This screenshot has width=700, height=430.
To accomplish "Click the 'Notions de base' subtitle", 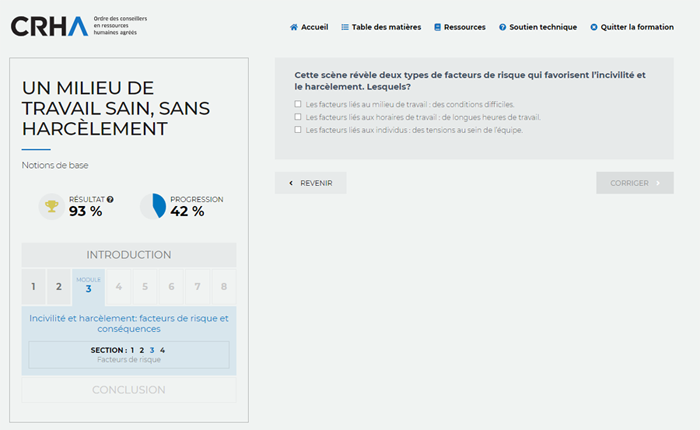I will point(55,165).
